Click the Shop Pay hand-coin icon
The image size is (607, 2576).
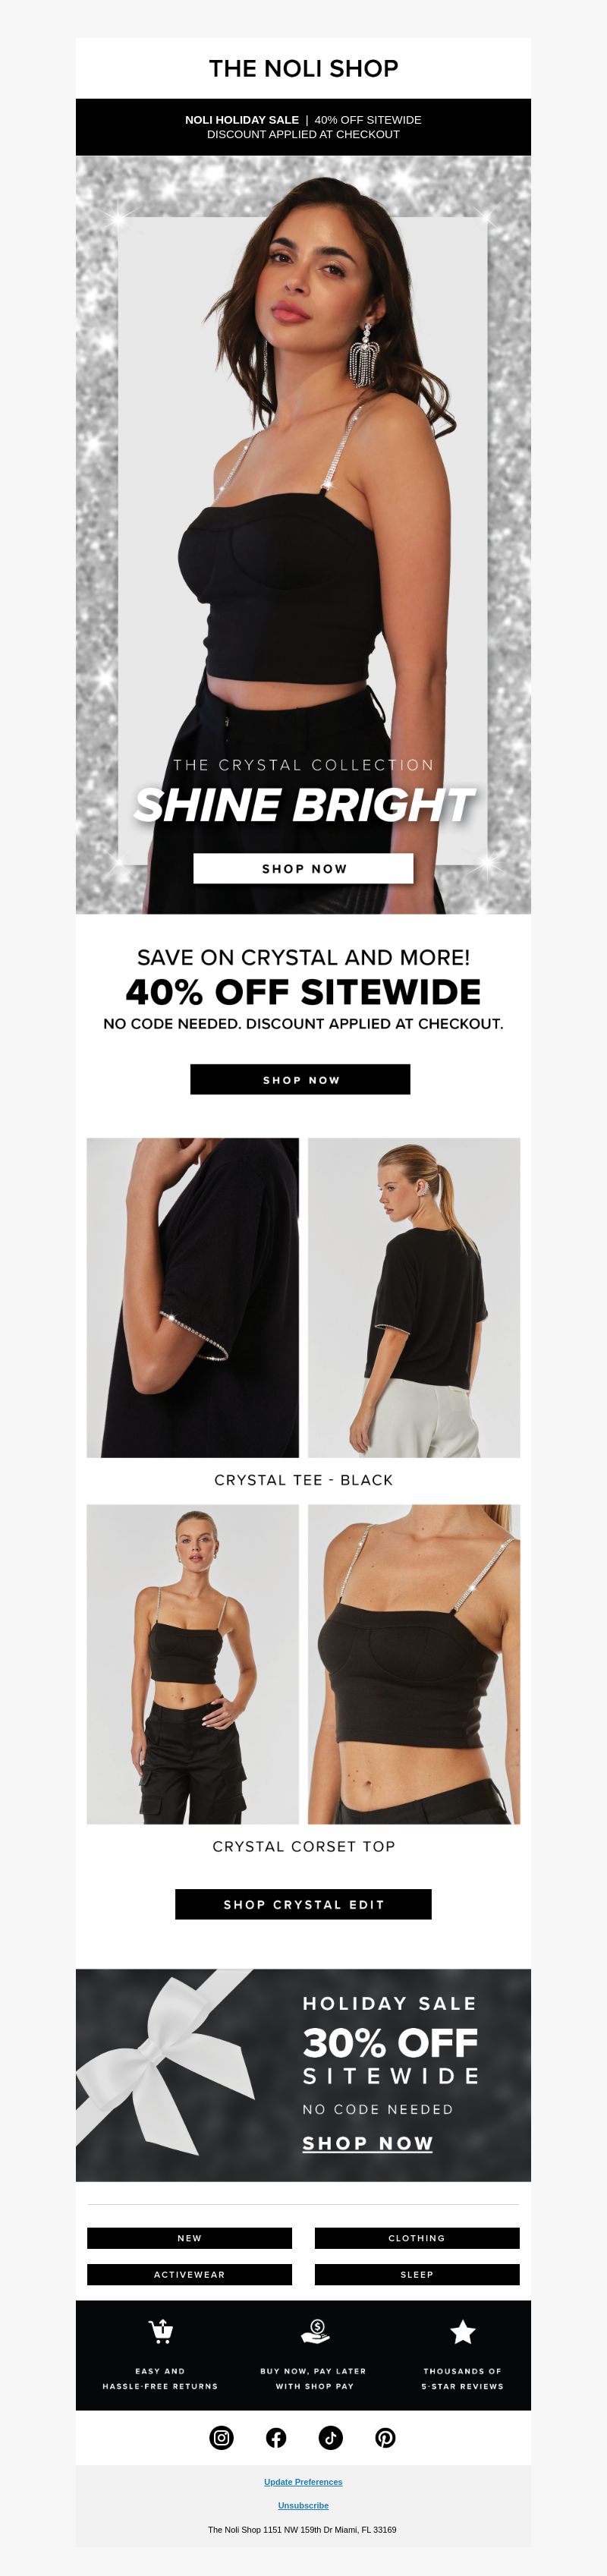click(315, 2332)
